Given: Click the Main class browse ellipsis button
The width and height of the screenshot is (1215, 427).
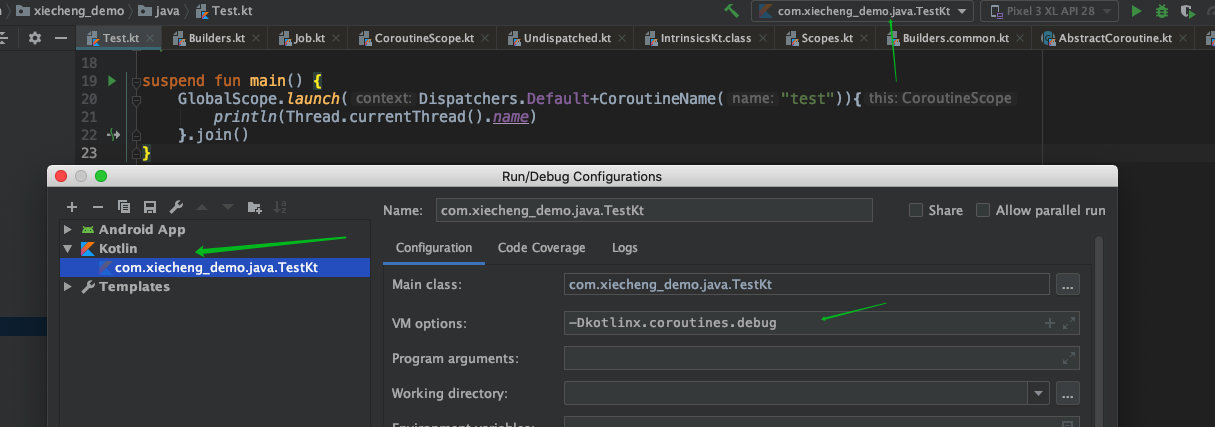Looking at the screenshot, I should 1068,285.
